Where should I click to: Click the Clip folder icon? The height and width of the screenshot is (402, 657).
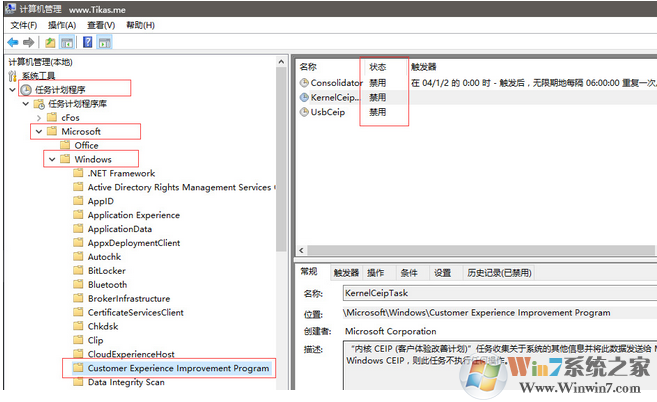(x=78, y=339)
